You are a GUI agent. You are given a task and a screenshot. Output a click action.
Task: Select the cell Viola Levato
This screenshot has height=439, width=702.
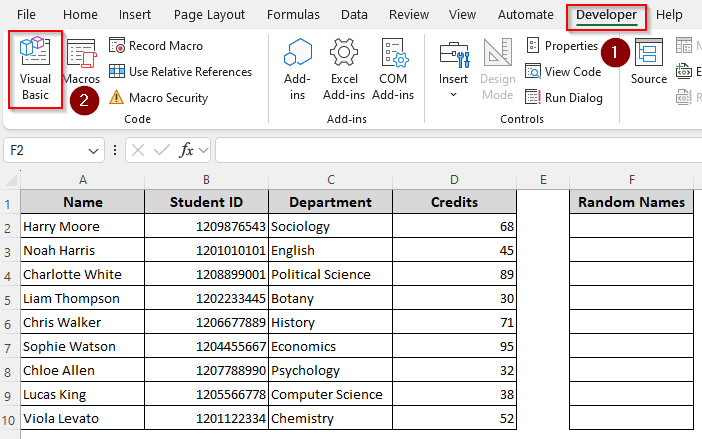(83, 418)
